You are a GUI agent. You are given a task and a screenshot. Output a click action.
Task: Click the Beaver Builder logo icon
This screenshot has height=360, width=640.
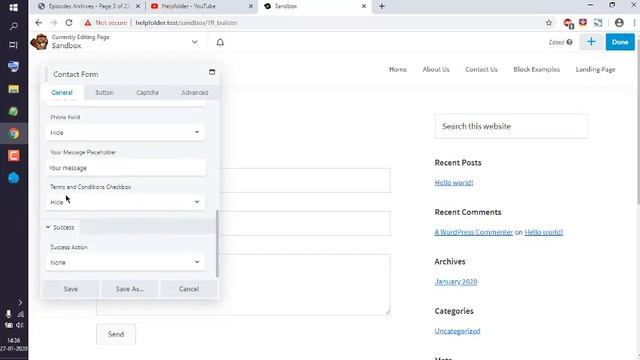click(39, 42)
